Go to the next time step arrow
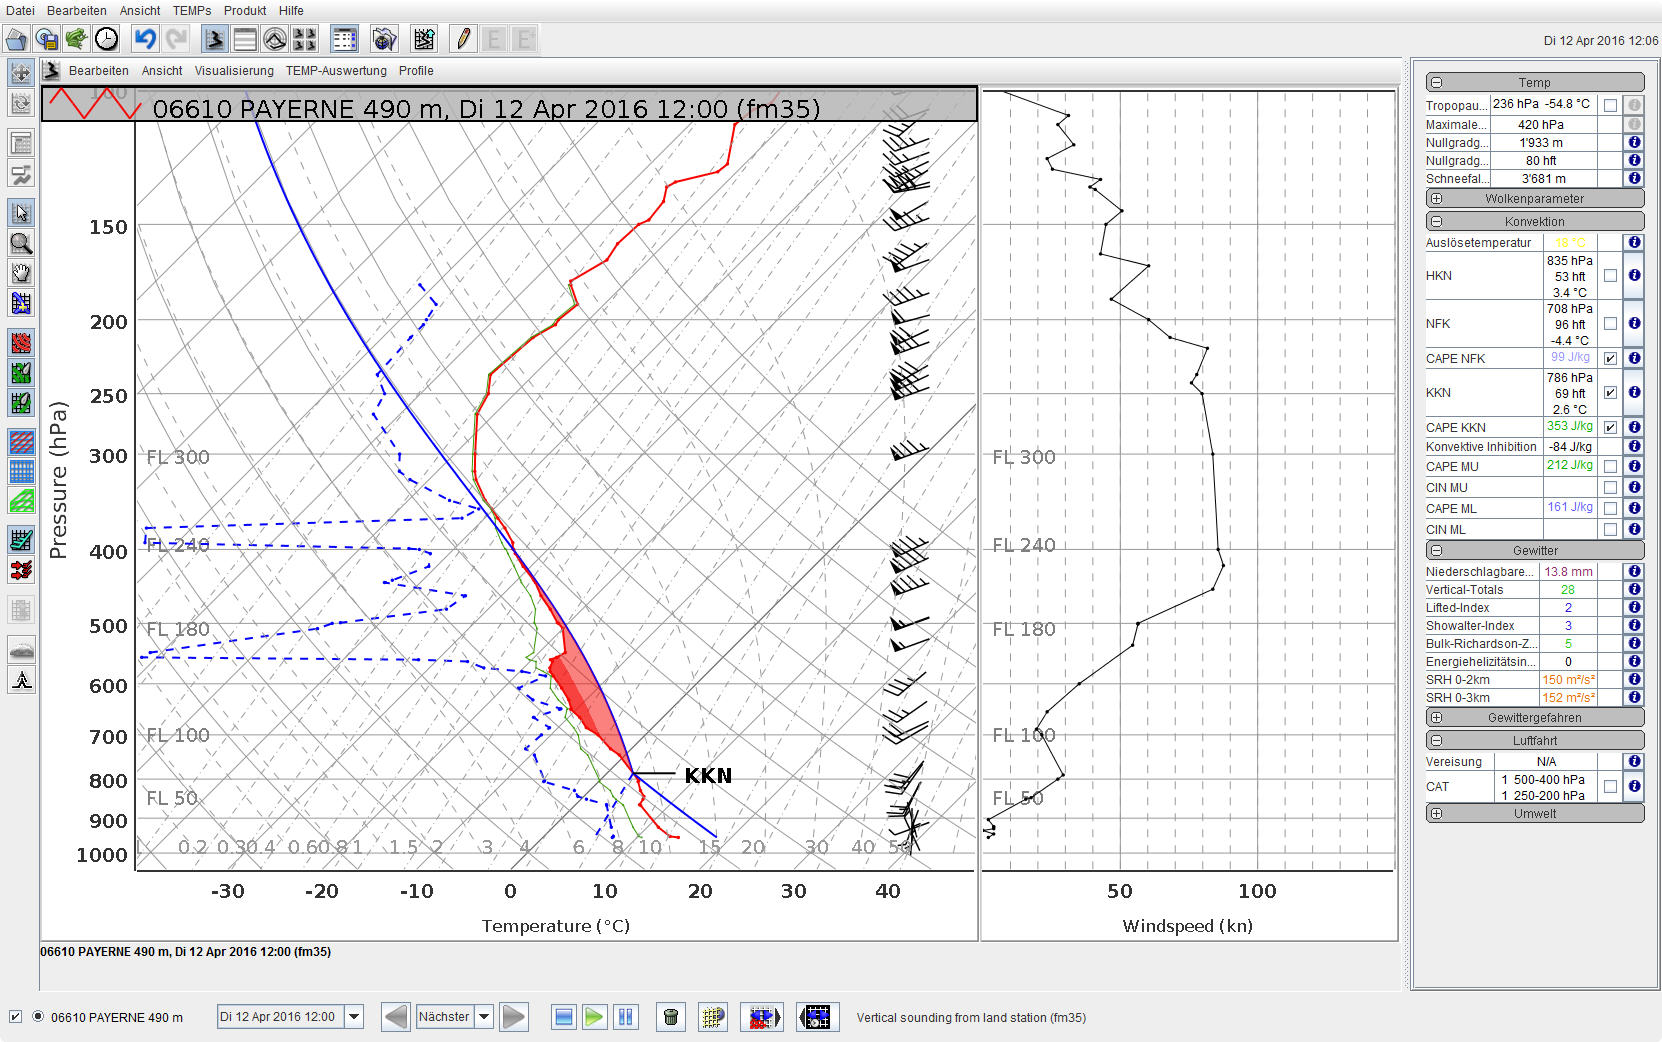This screenshot has height=1042, width=1662. click(x=514, y=1017)
